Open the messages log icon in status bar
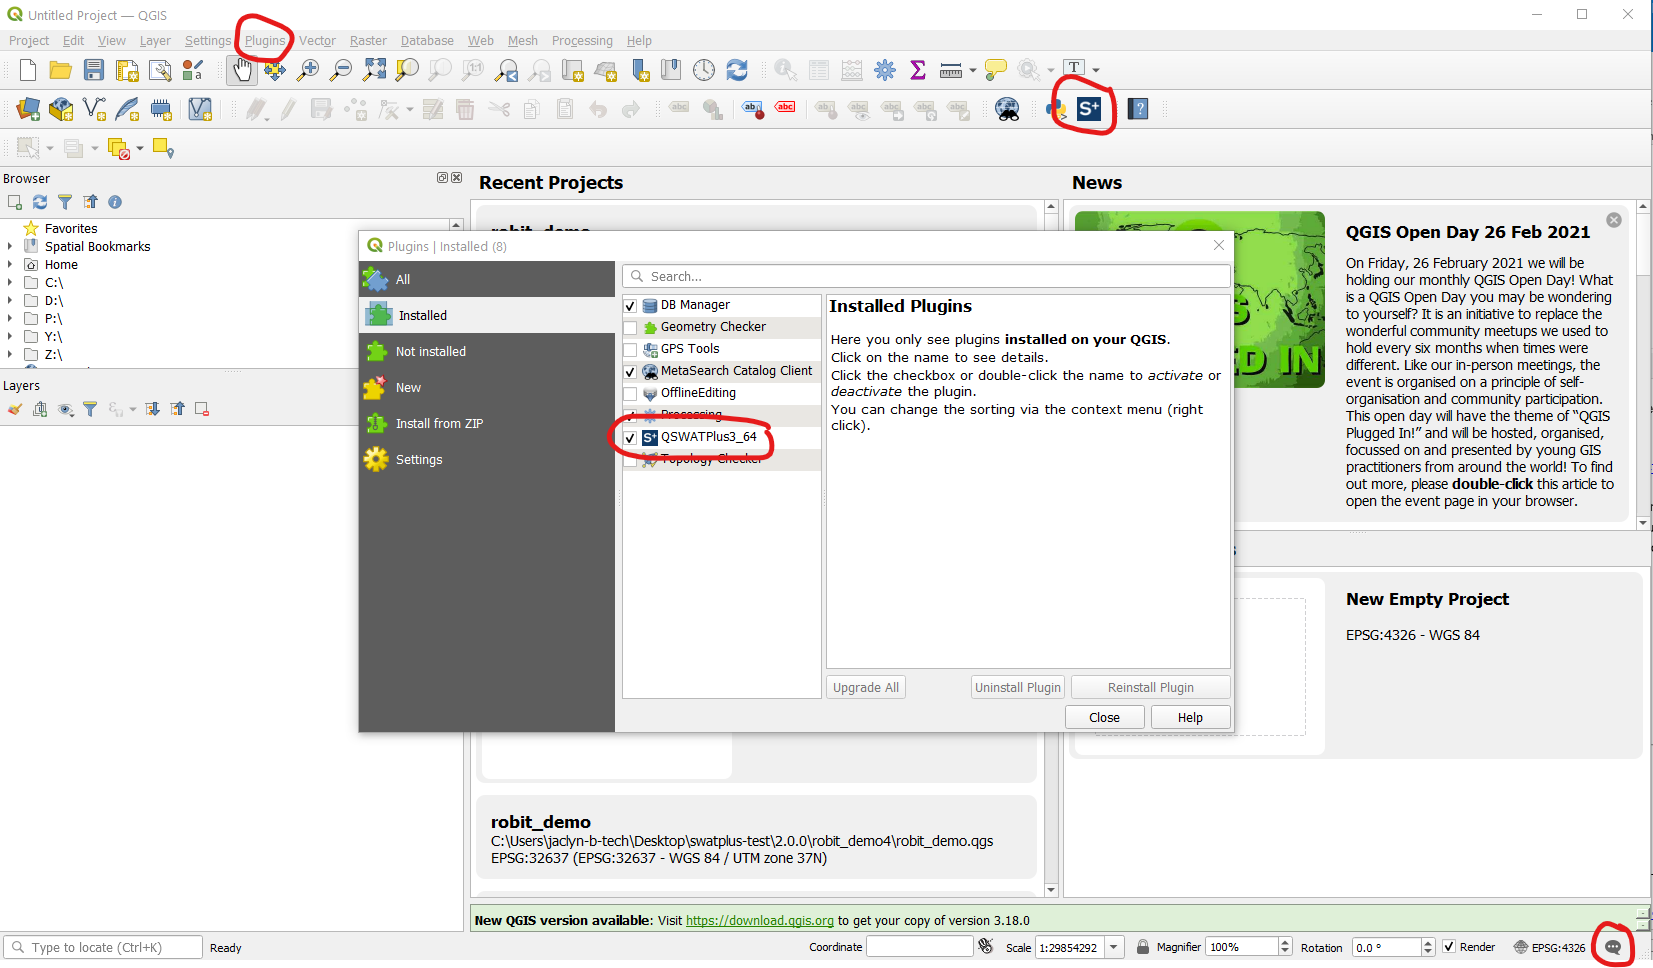1653x968 pixels. pyautogui.click(x=1612, y=947)
